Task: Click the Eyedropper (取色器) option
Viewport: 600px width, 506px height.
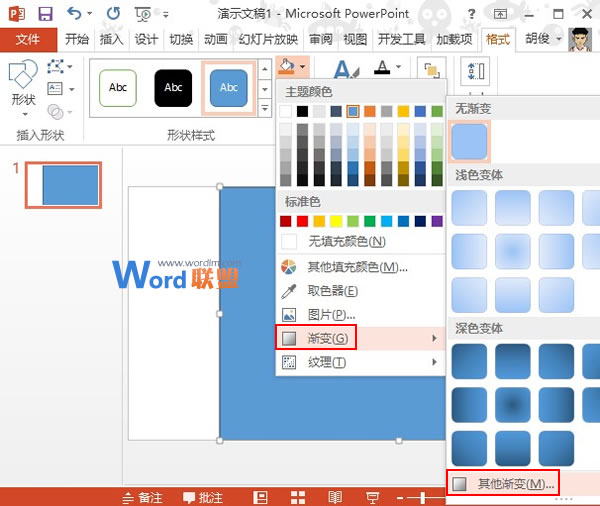Action: [360, 291]
